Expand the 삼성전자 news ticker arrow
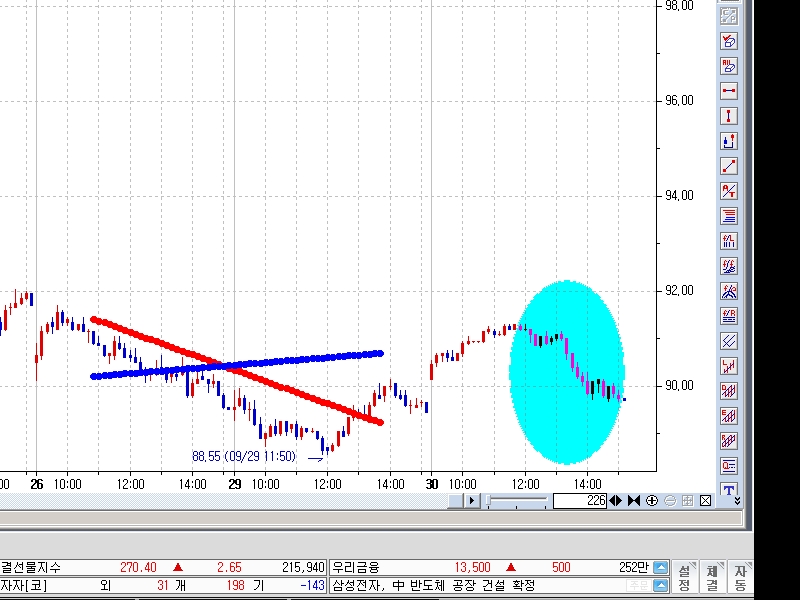800x600 pixels. click(660, 585)
